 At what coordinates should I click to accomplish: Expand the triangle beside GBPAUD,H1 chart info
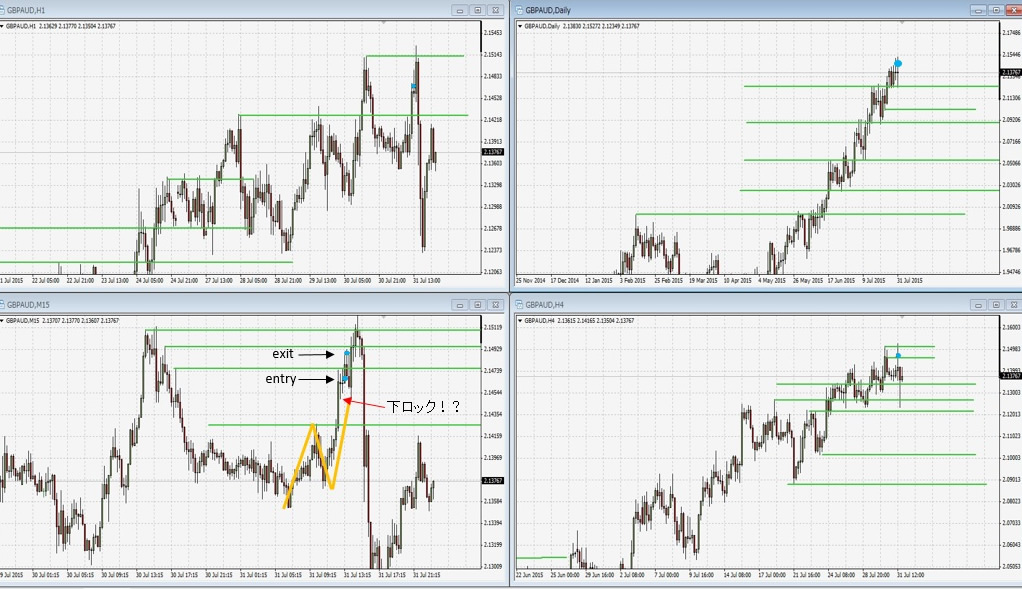click(x=3, y=25)
